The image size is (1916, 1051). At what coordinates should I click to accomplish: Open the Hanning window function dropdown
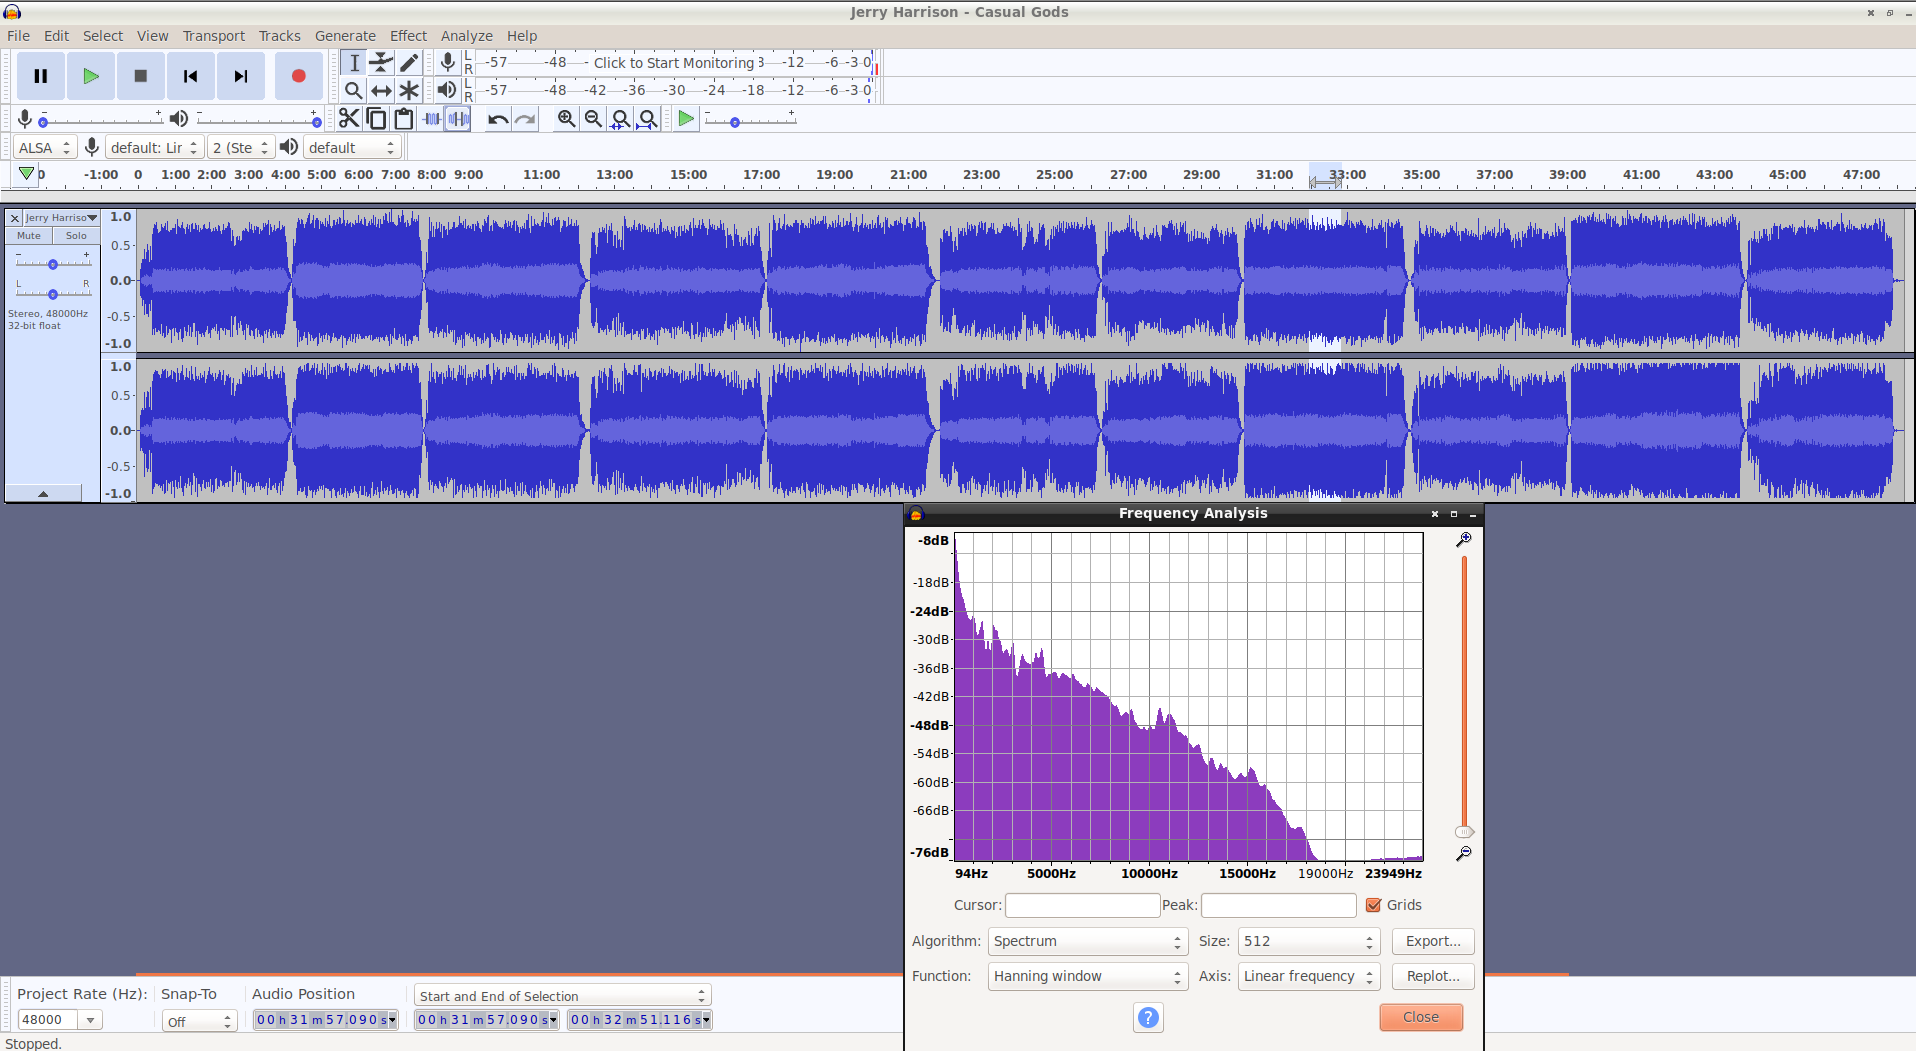click(x=1088, y=976)
